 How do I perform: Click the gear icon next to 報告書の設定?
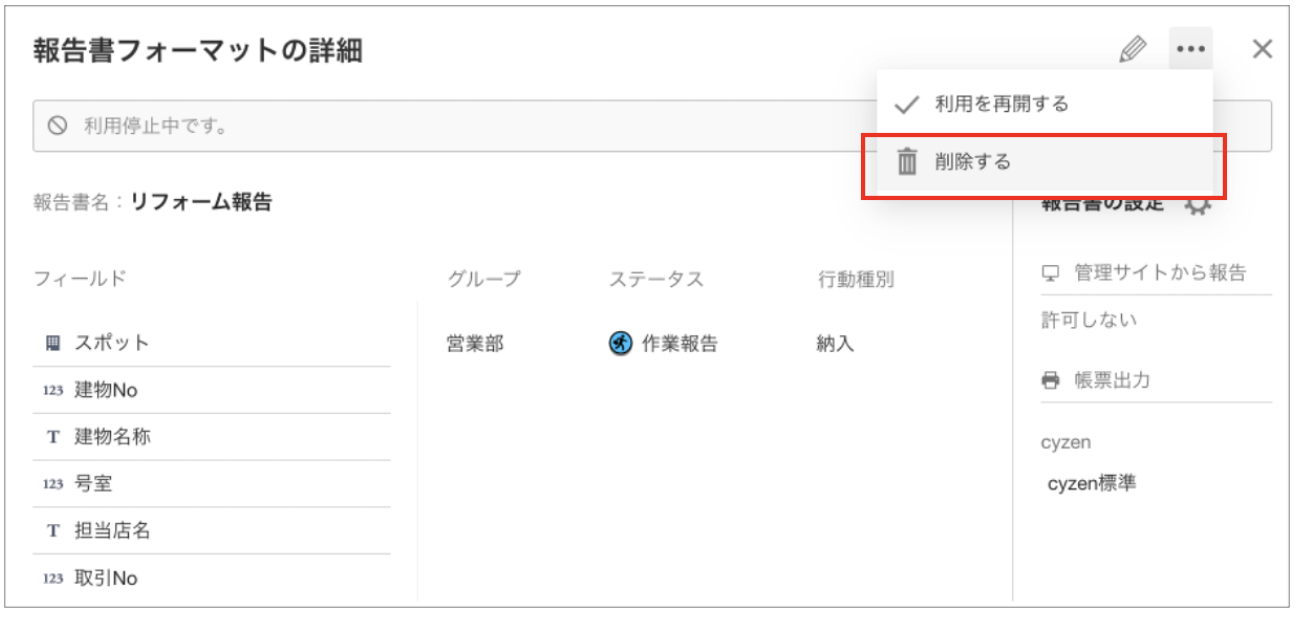tap(1197, 203)
